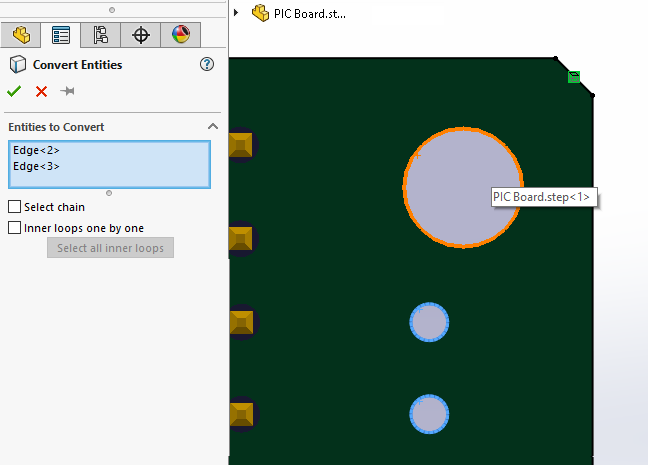This screenshot has width=648, height=465.
Task: Click the pushpin to keep panel visible
Action: [67, 91]
